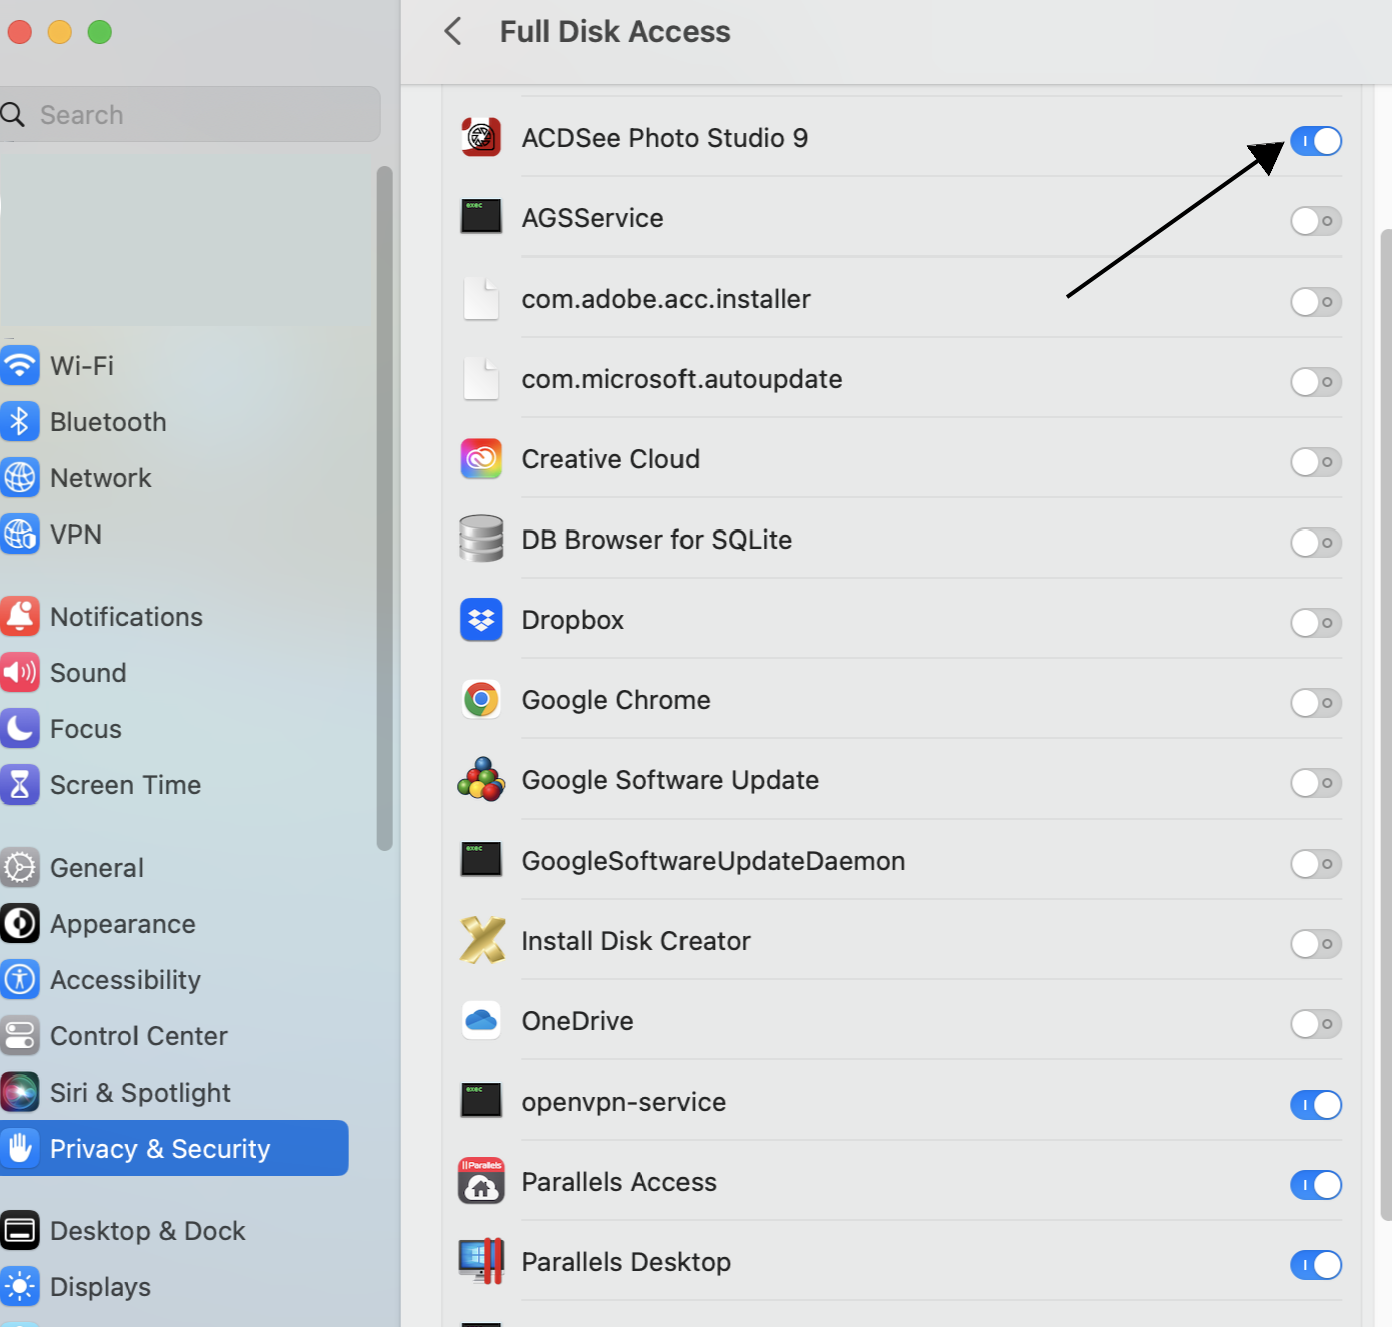
Task: Click the Parallels Access app icon
Action: tap(481, 1181)
